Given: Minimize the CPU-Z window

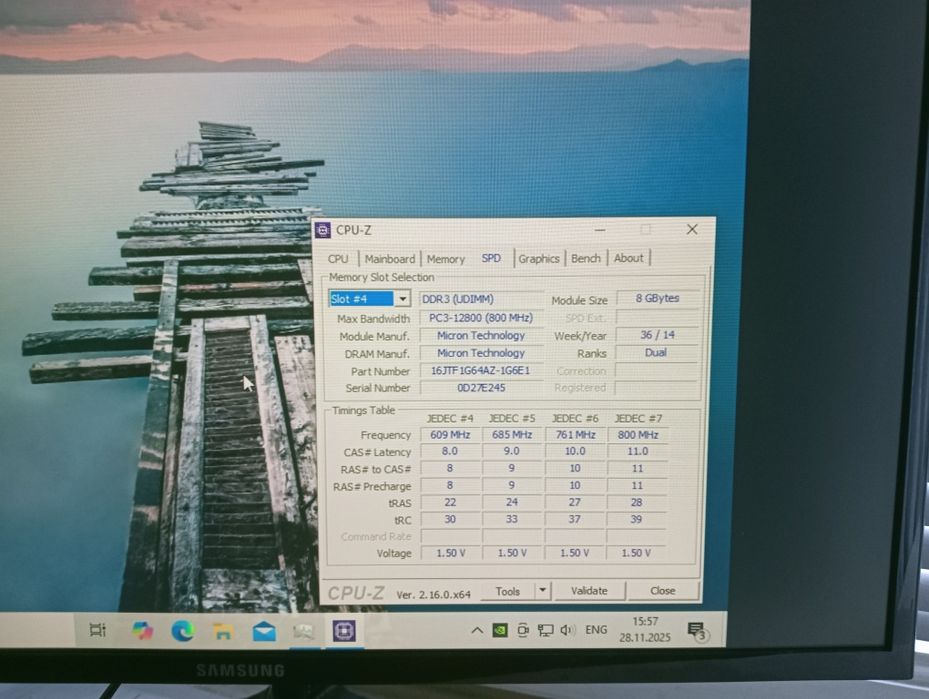Looking at the screenshot, I should point(600,230).
